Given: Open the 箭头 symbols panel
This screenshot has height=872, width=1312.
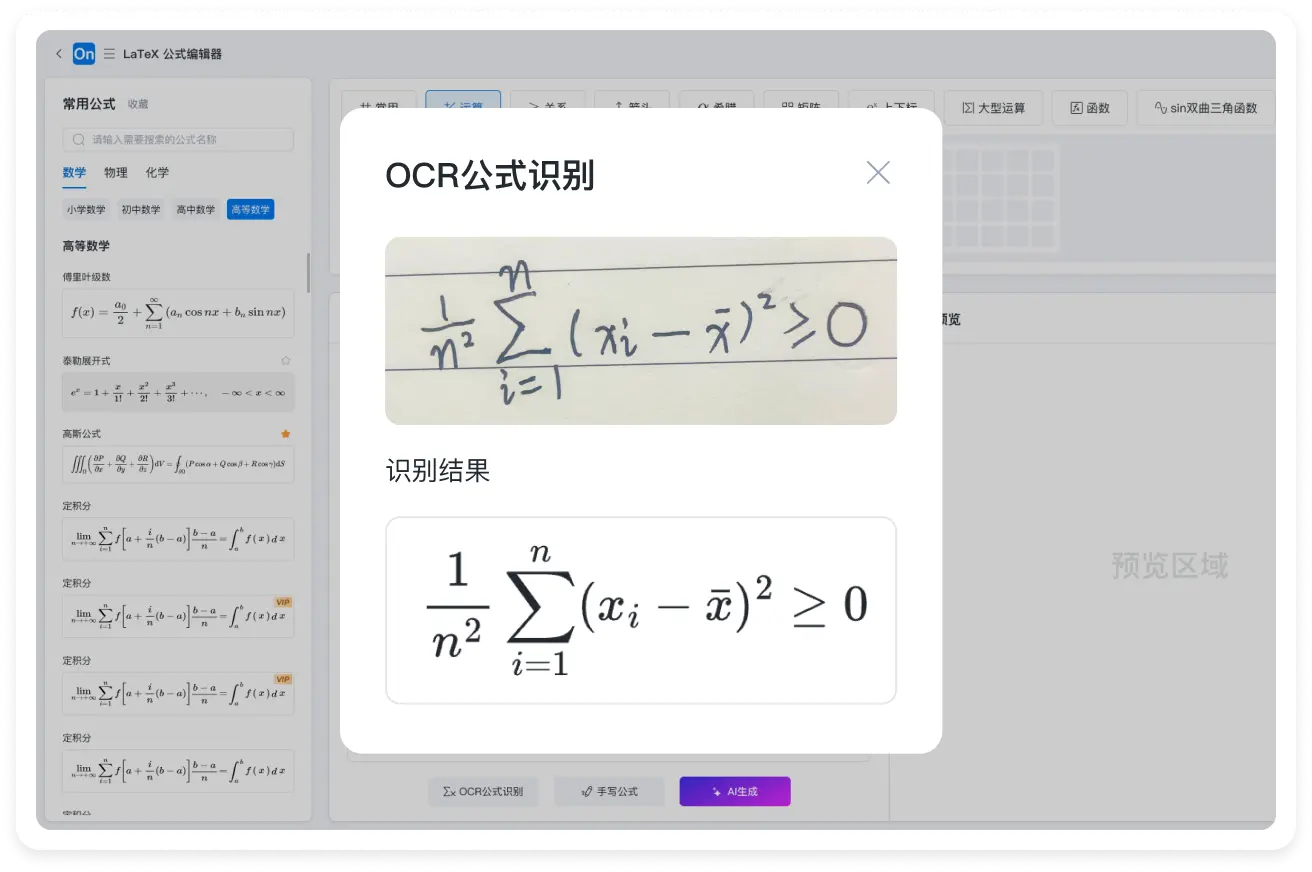Looking at the screenshot, I should pyautogui.click(x=630, y=105).
